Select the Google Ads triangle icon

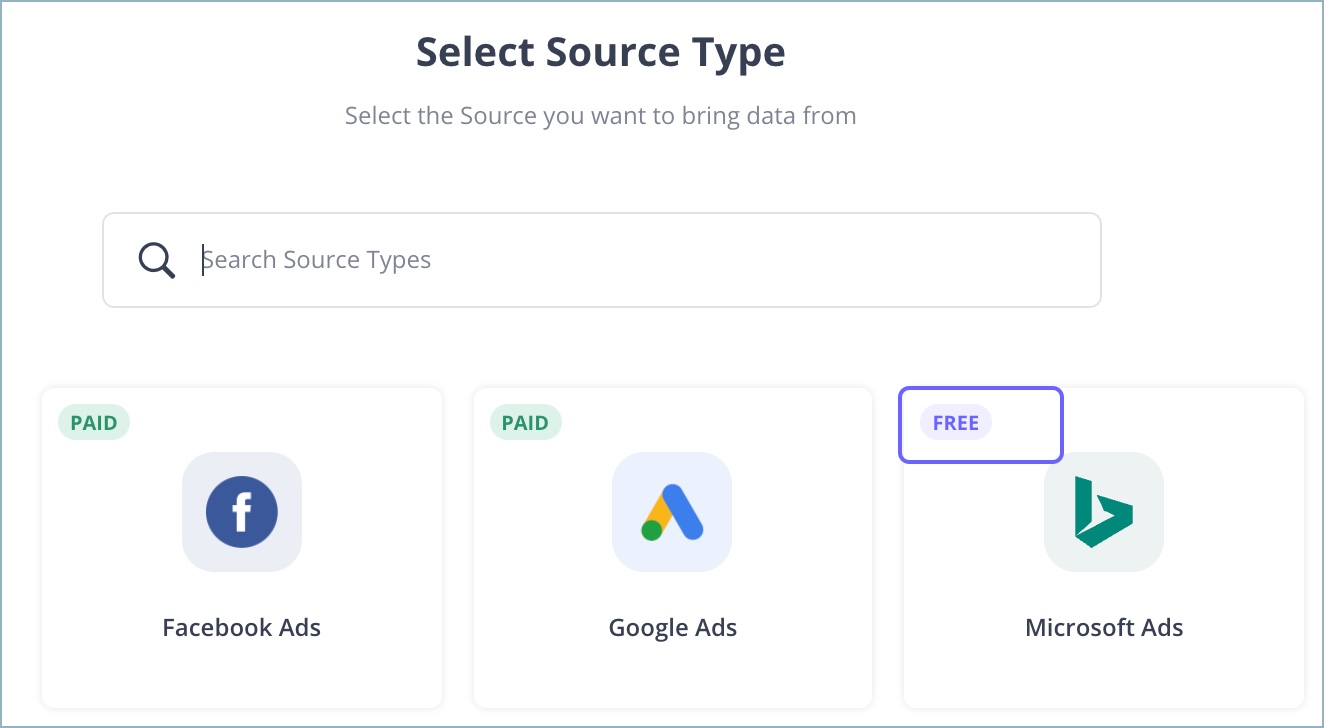coord(672,511)
